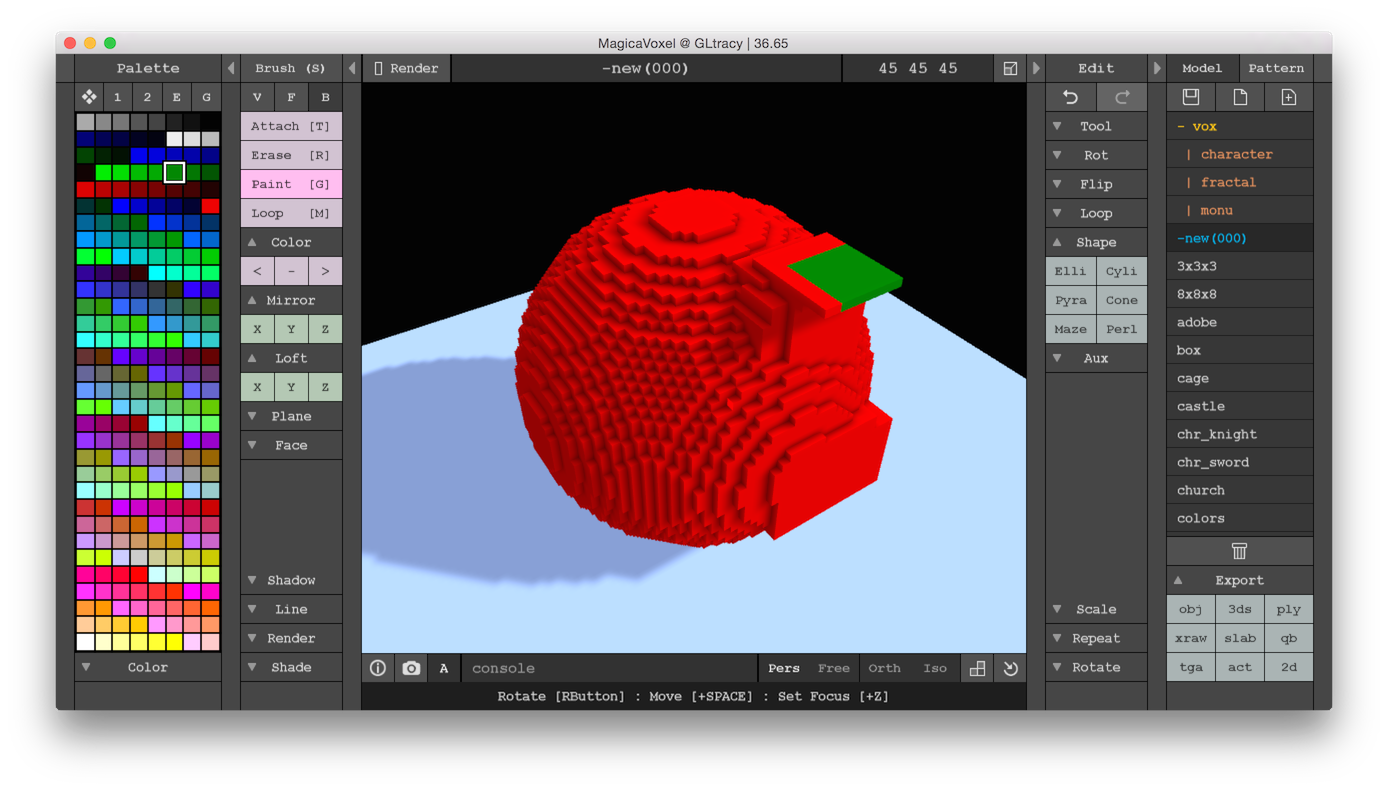This screenshot has height=790, width=1388.
Task: Switch to Iso camera mode
Action: (x=935, y=668)
